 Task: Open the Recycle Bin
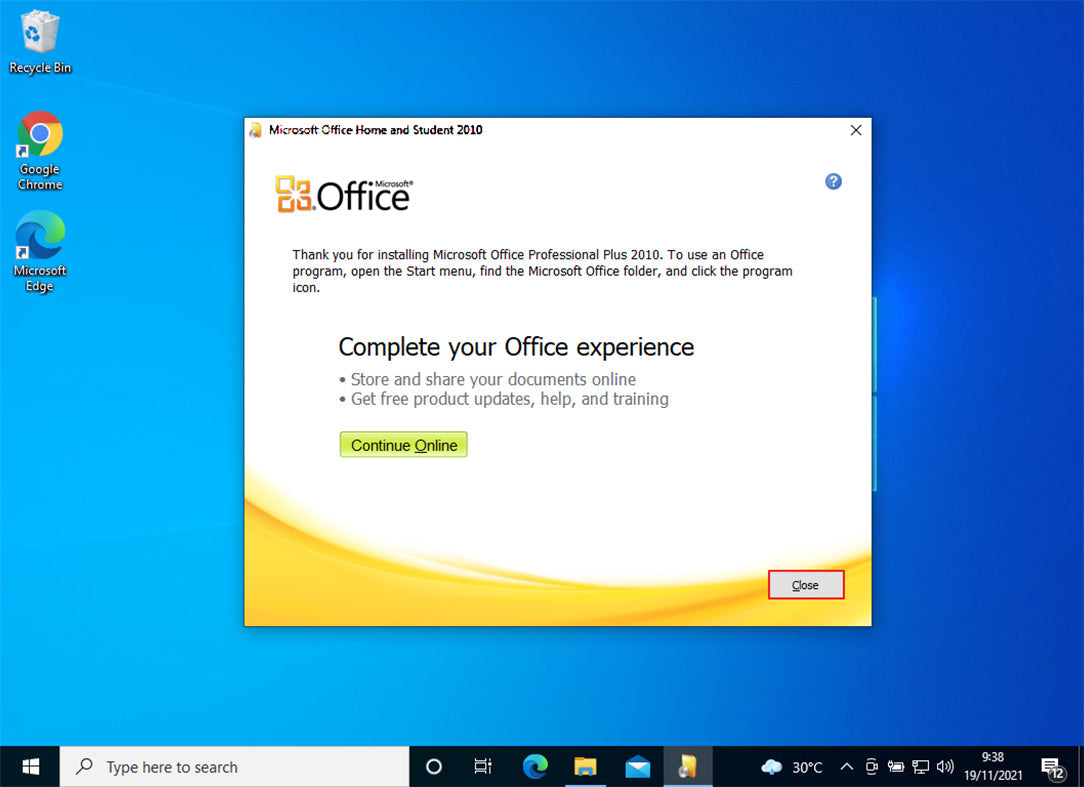(x=40, y=32)
